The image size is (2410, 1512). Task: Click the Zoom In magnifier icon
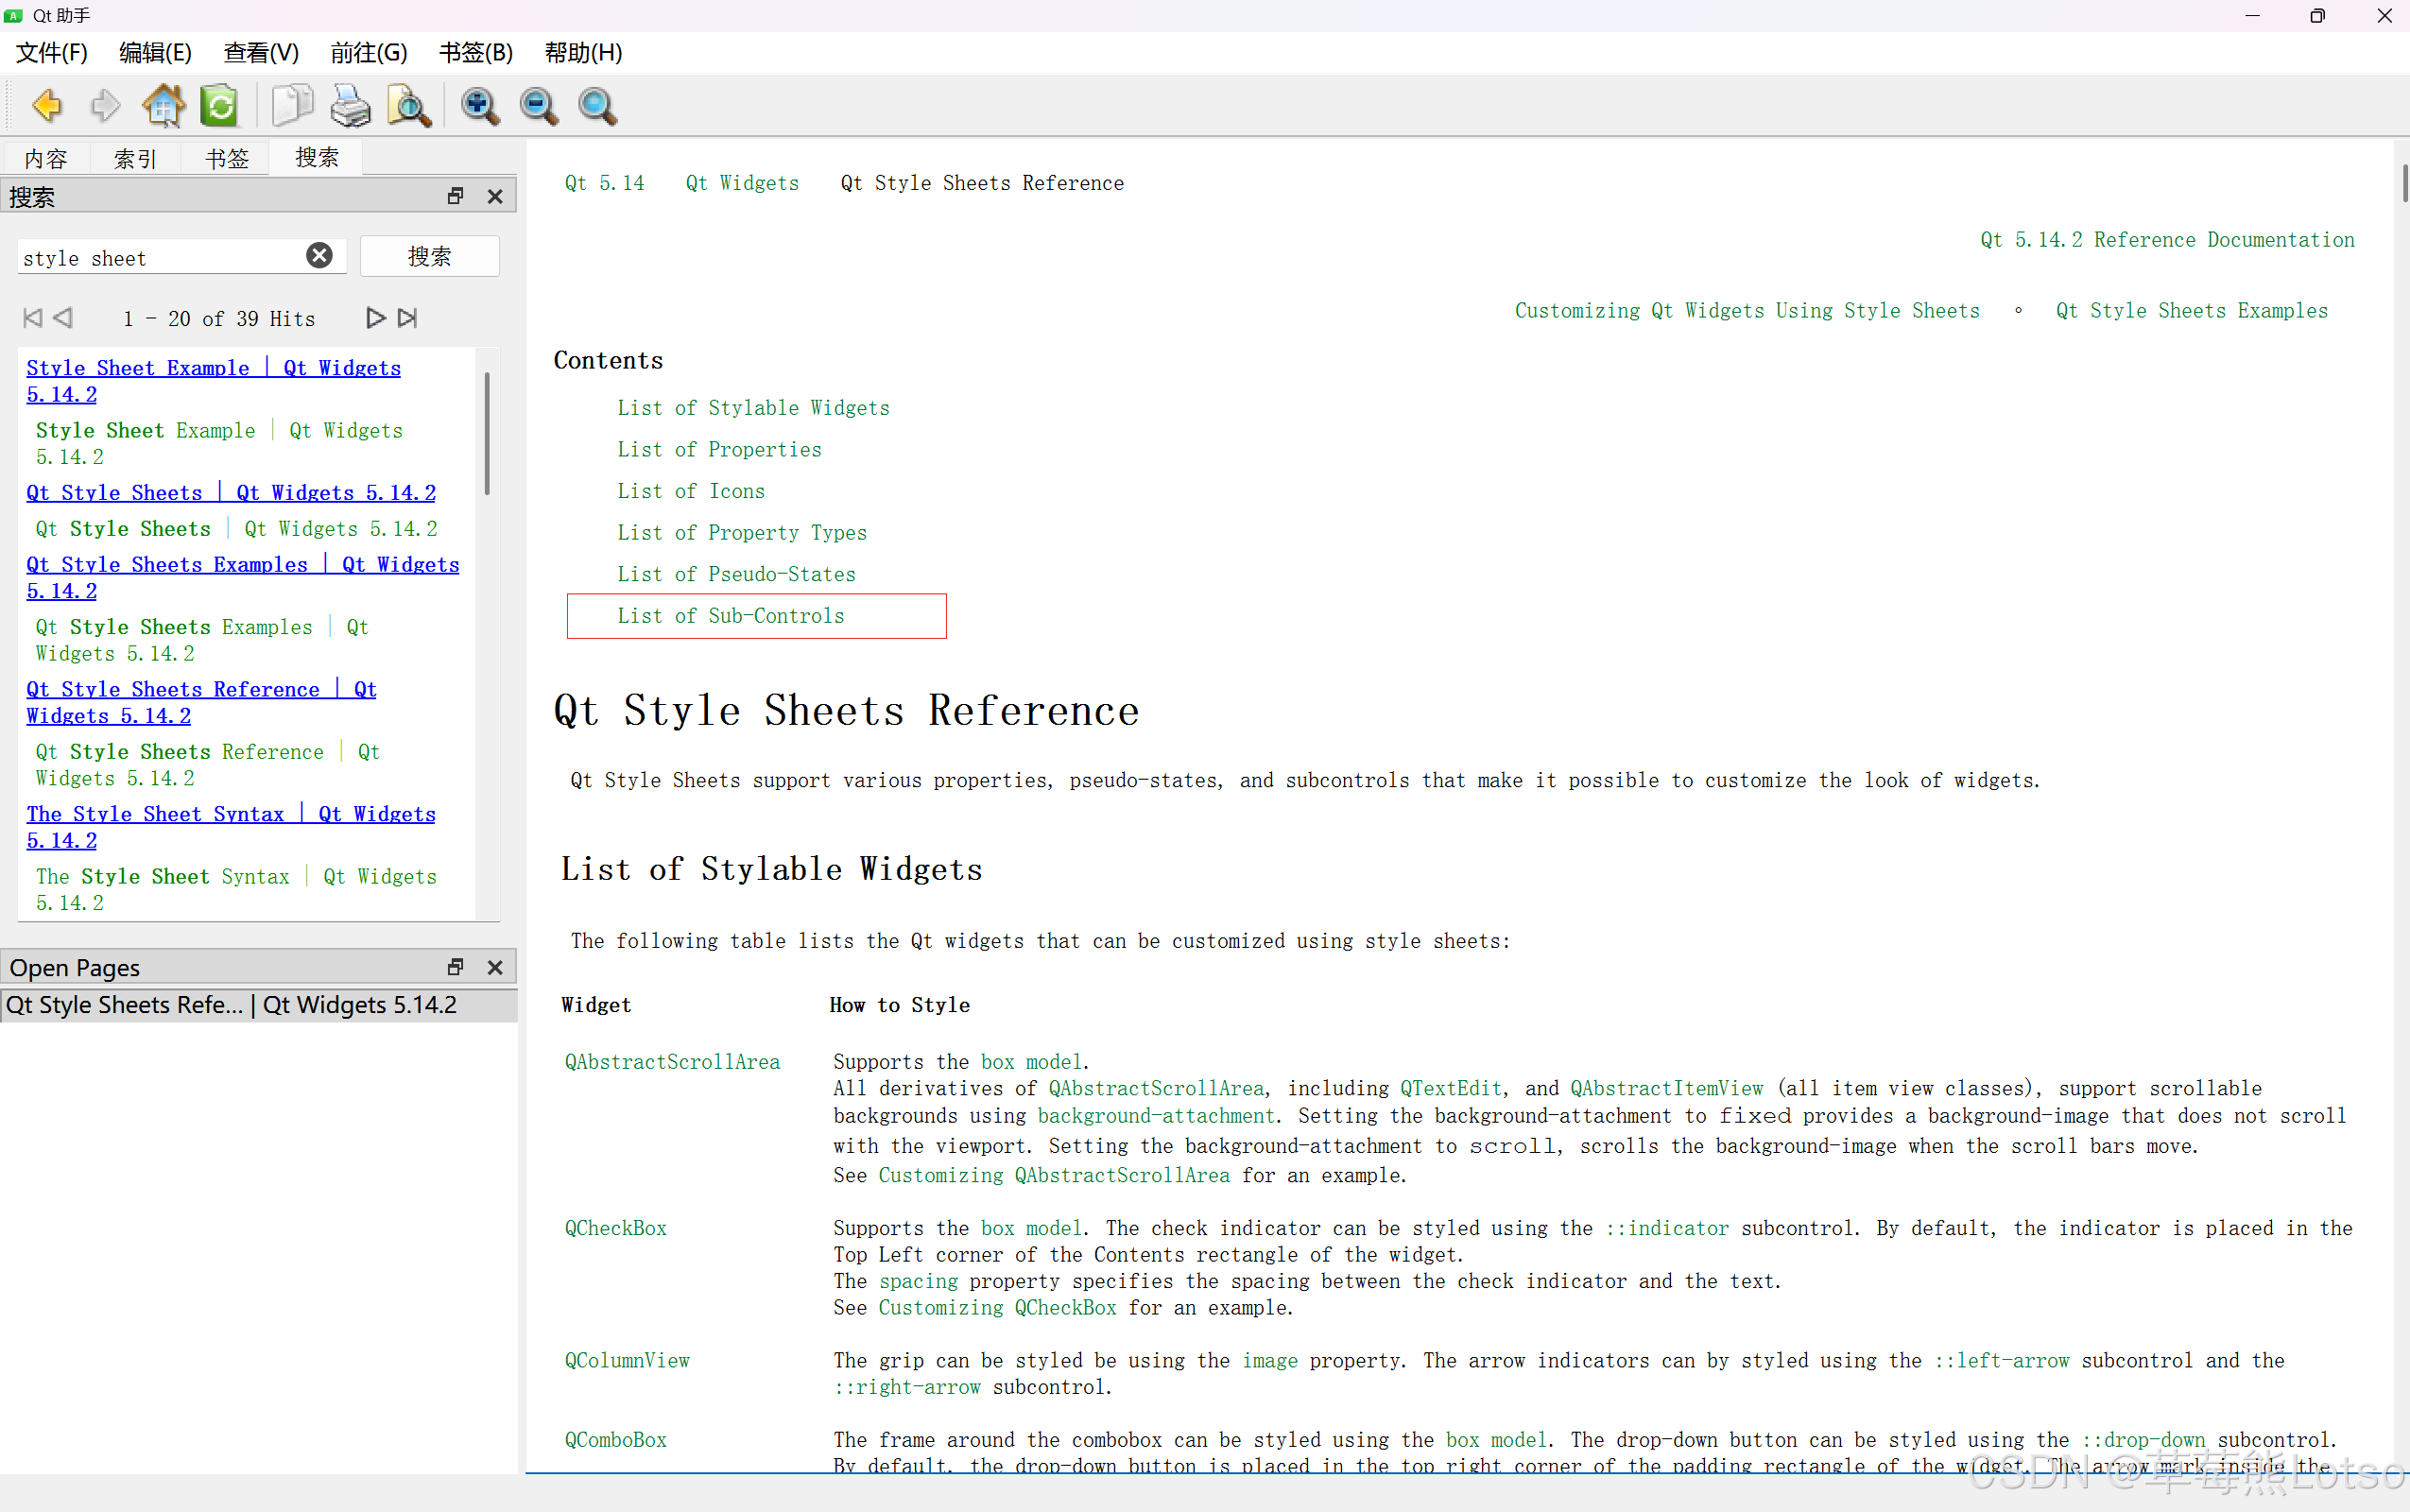click(480, 106)
